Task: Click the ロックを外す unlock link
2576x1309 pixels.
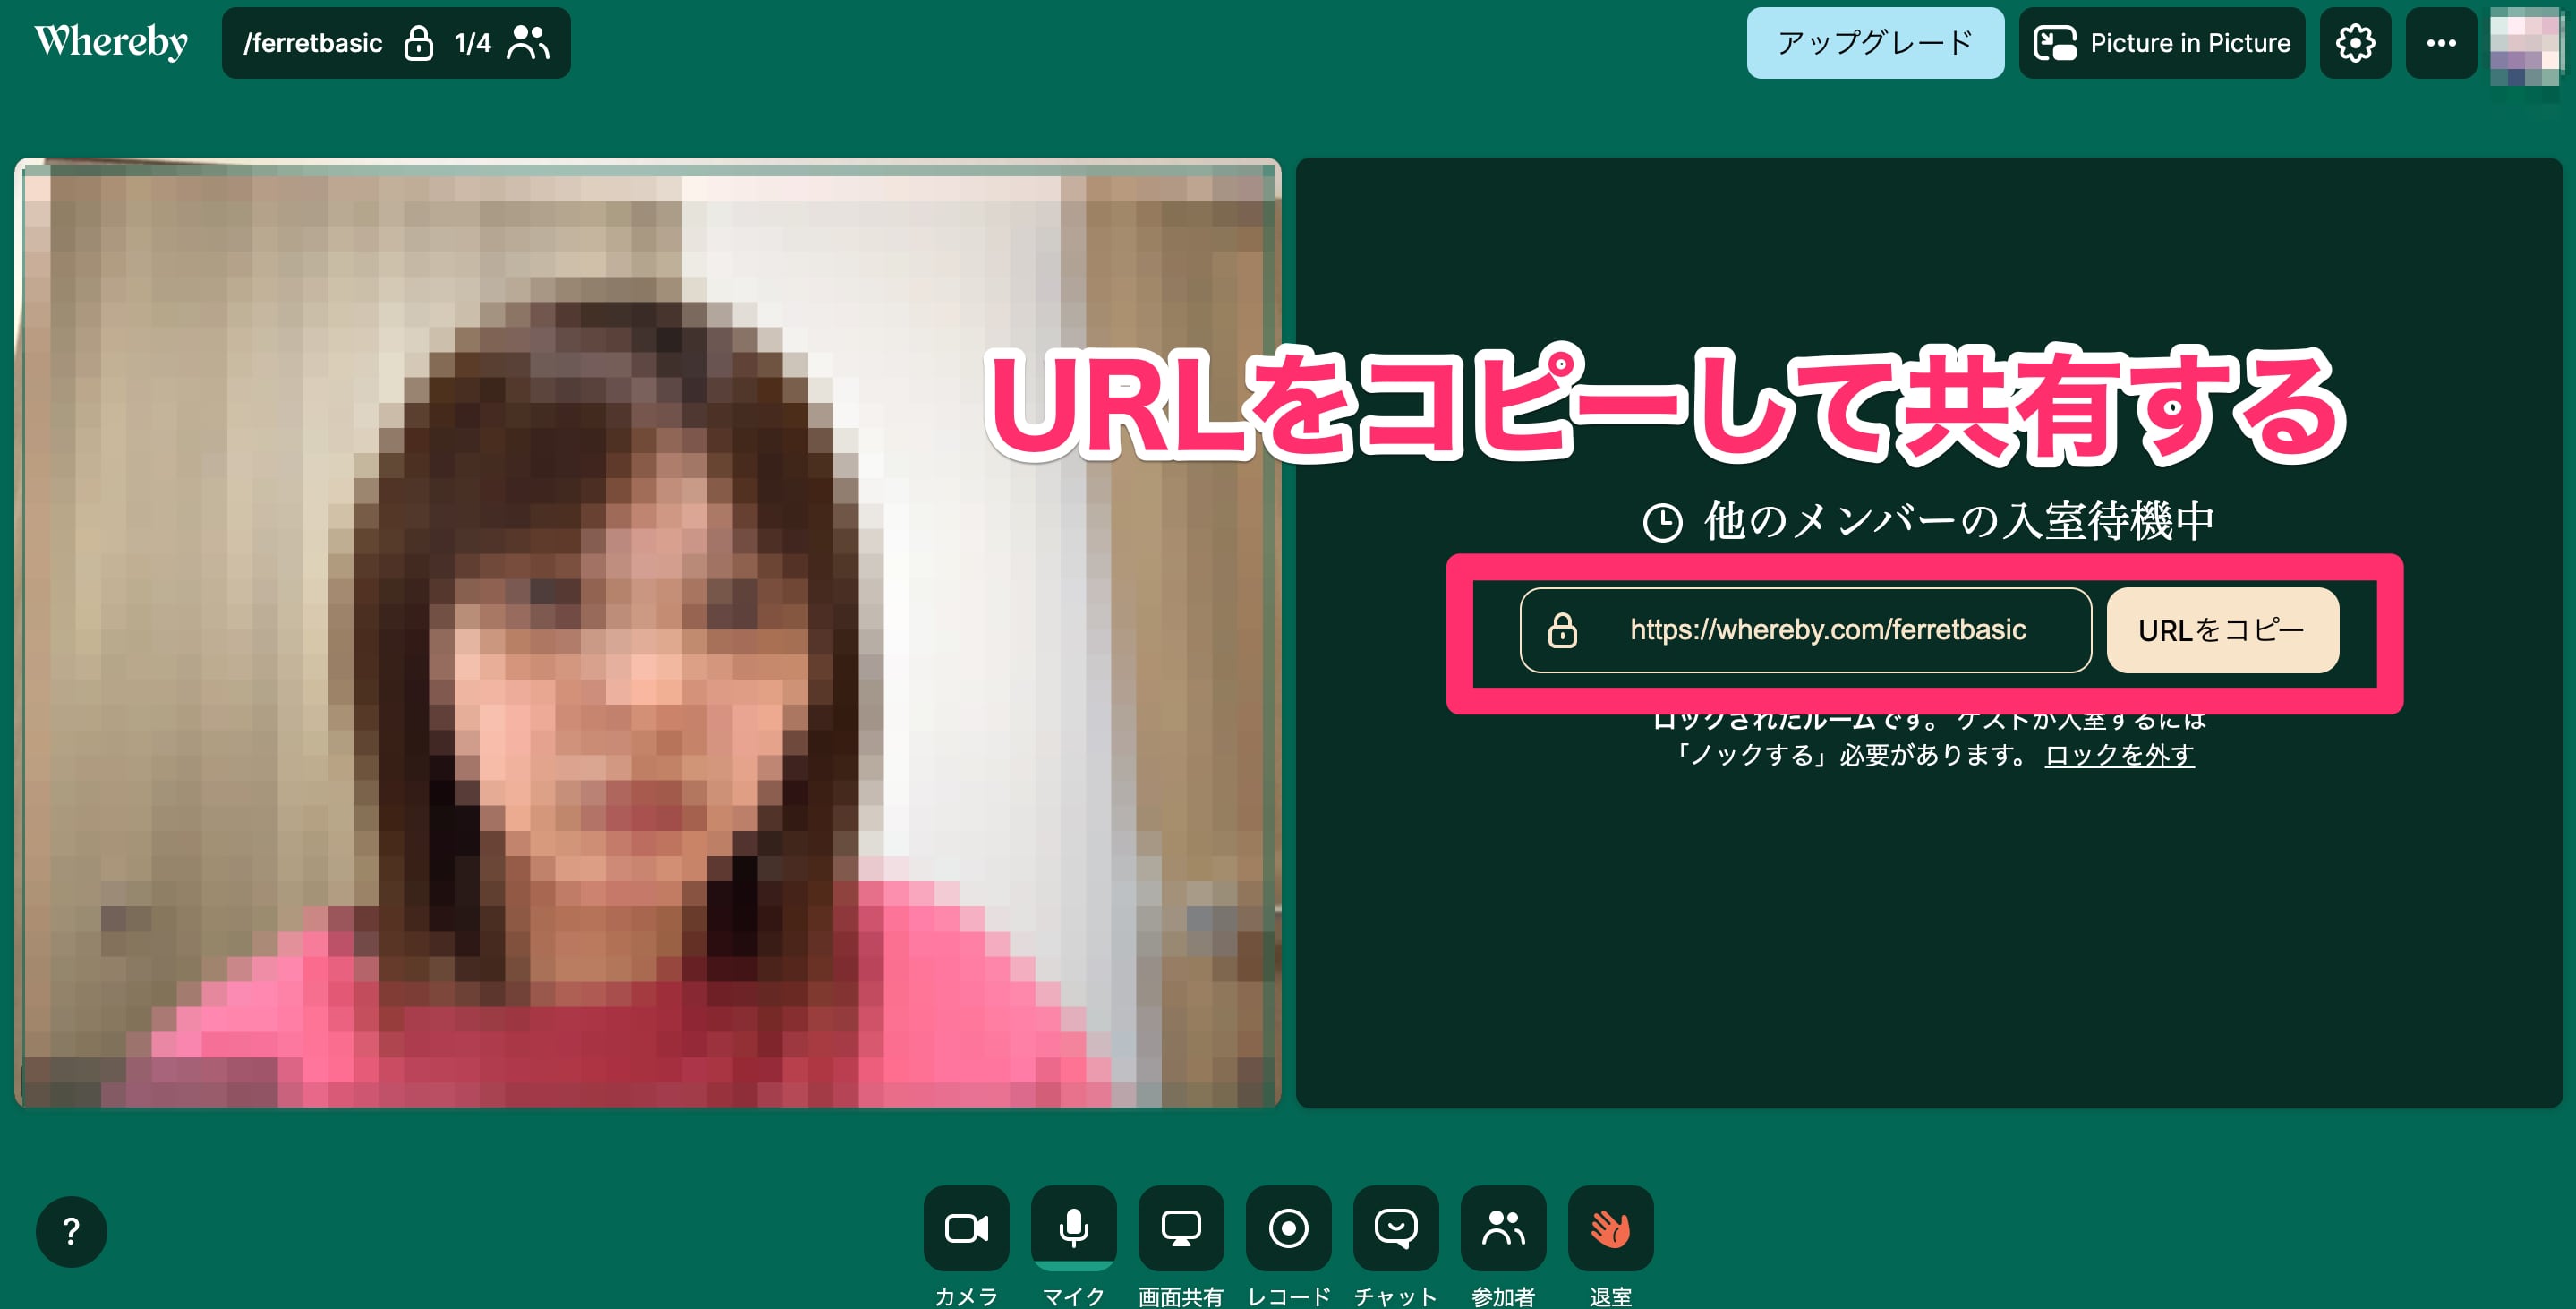Action: (x=2119, y=755)
